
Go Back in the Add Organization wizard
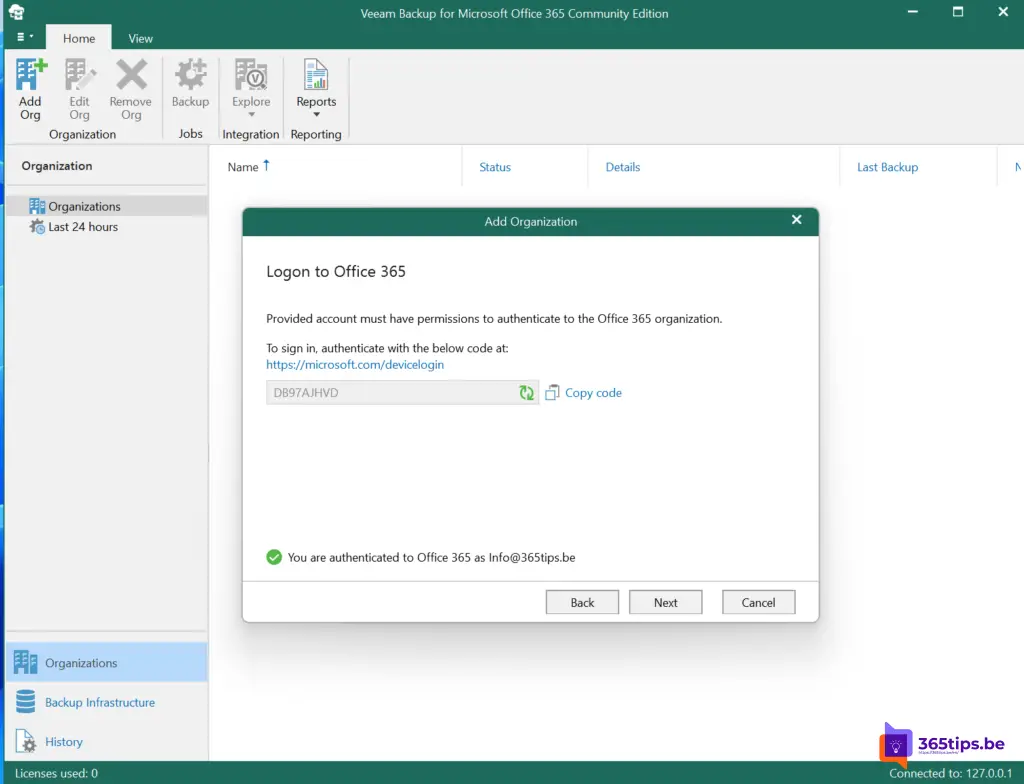tap(582, 602)
